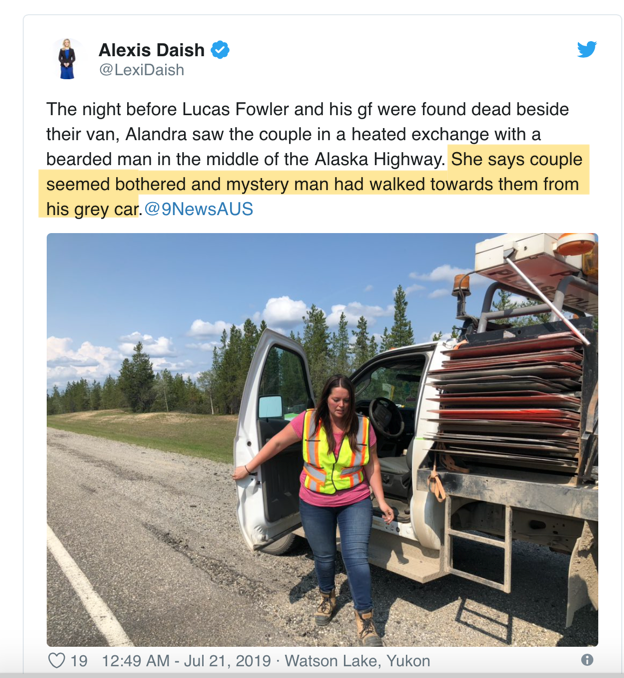624x678 pixels.
Task: Click the highlighted 'his grey car' phrase
Action: pos(92,210)
